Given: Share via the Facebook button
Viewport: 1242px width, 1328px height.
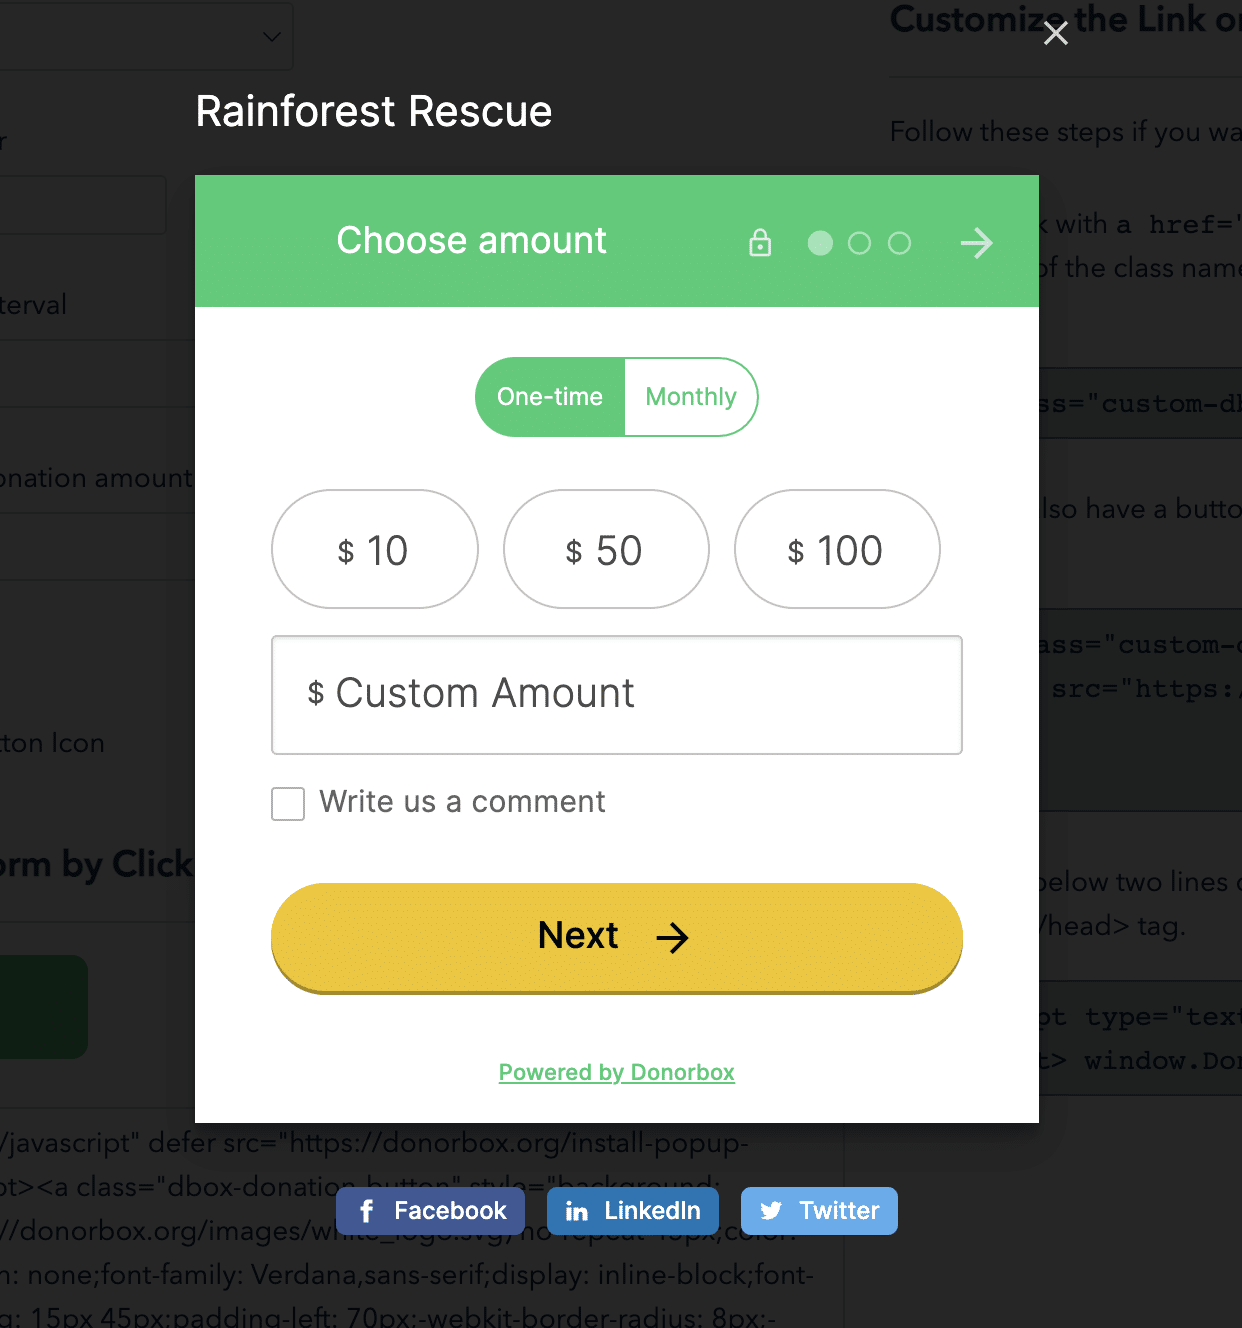Looking at the screenshot, I should click(430, 1211).
